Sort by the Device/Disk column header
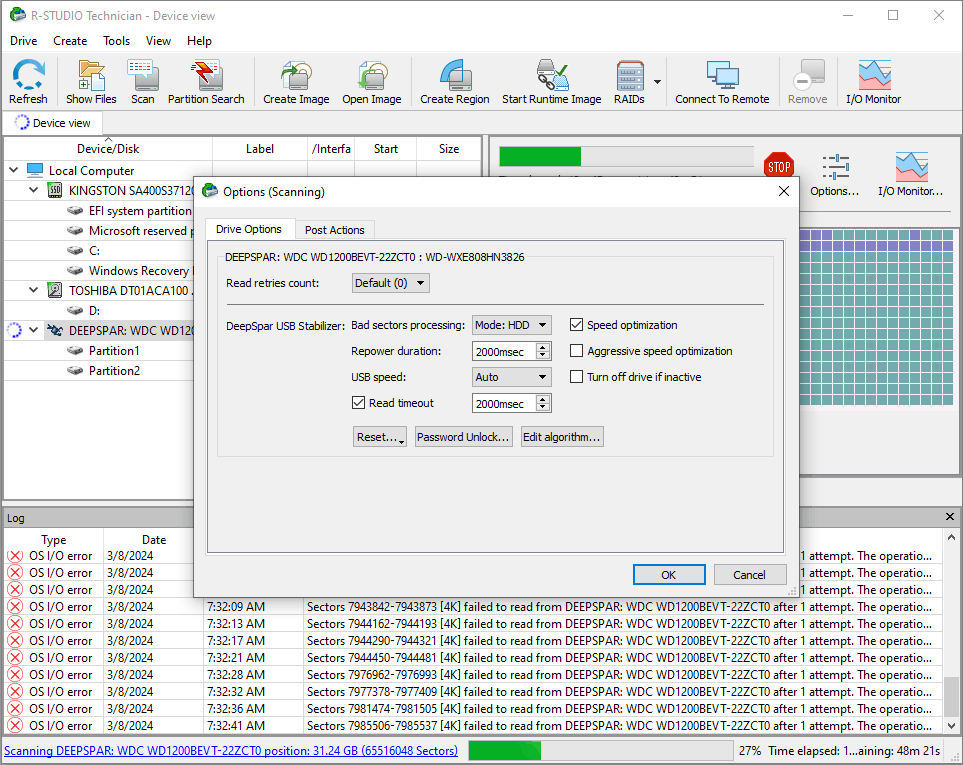963x765 pixels. pyautogui.click(x=108, y=149)
